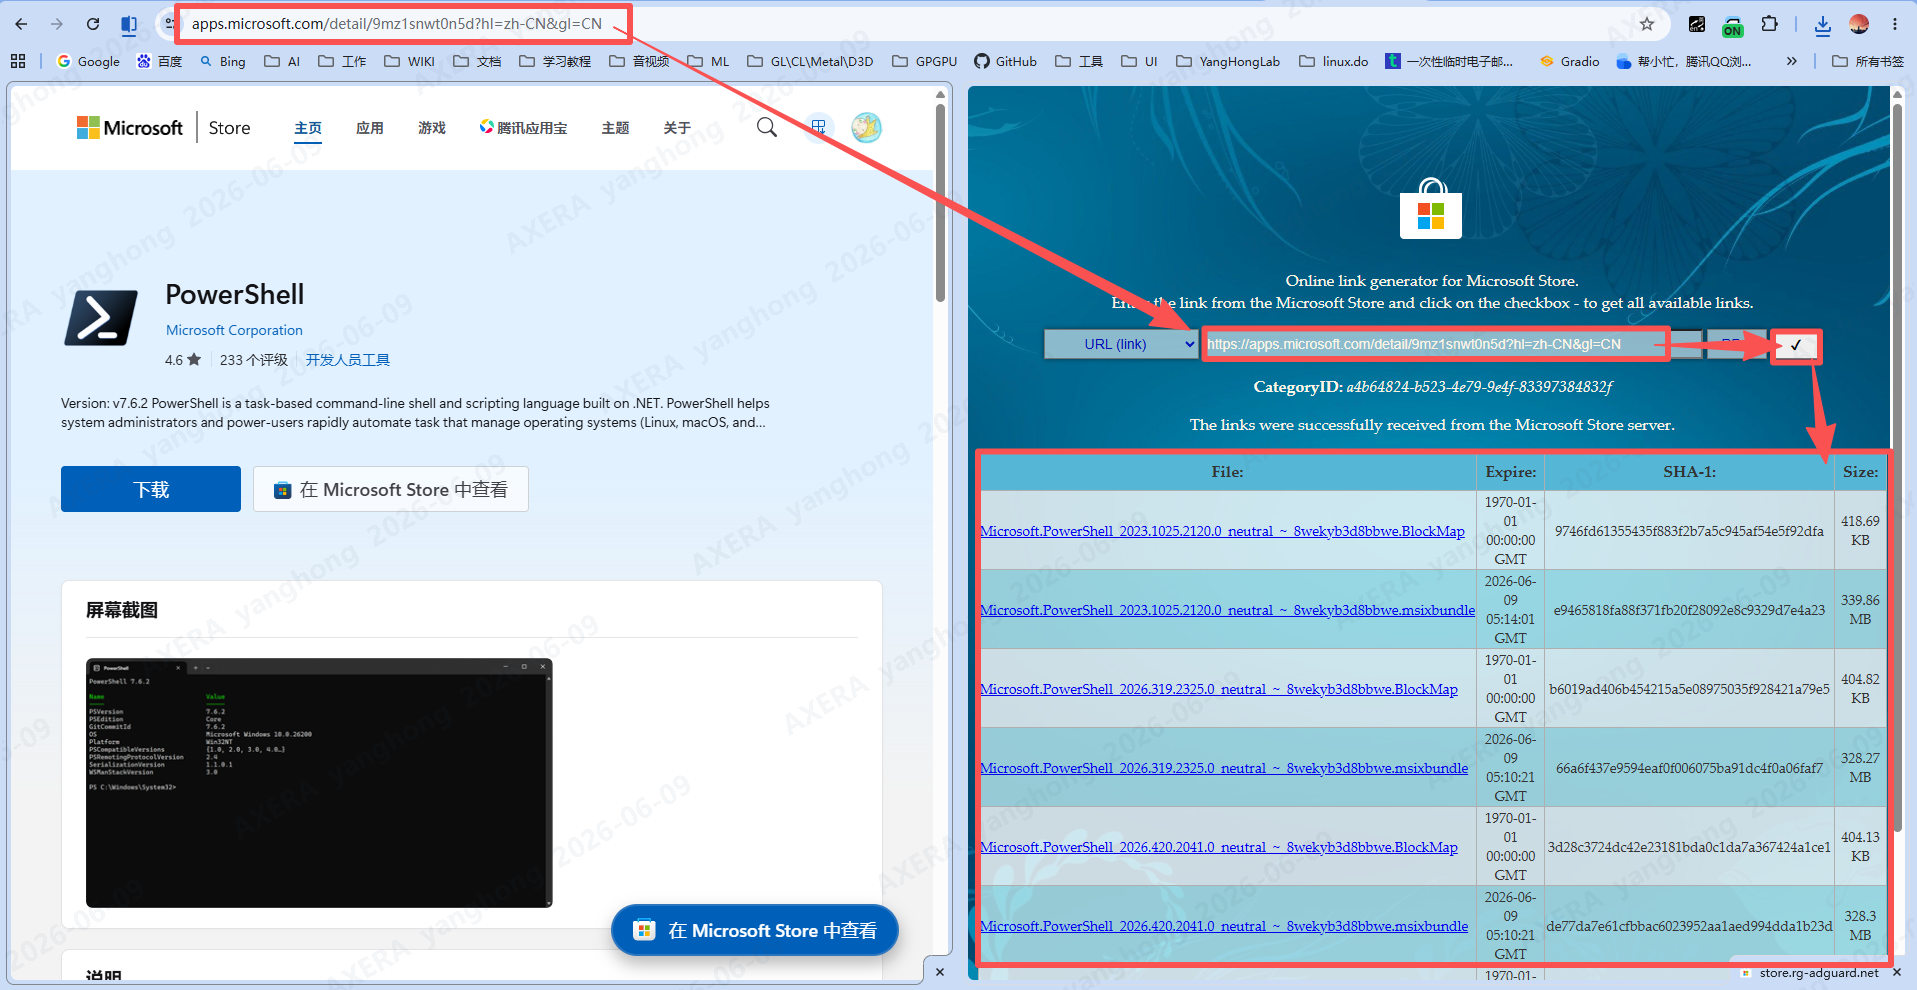Bookmark this page with the star icon
Viewport: 1917px width, 990px height.
click(1647, 24)
